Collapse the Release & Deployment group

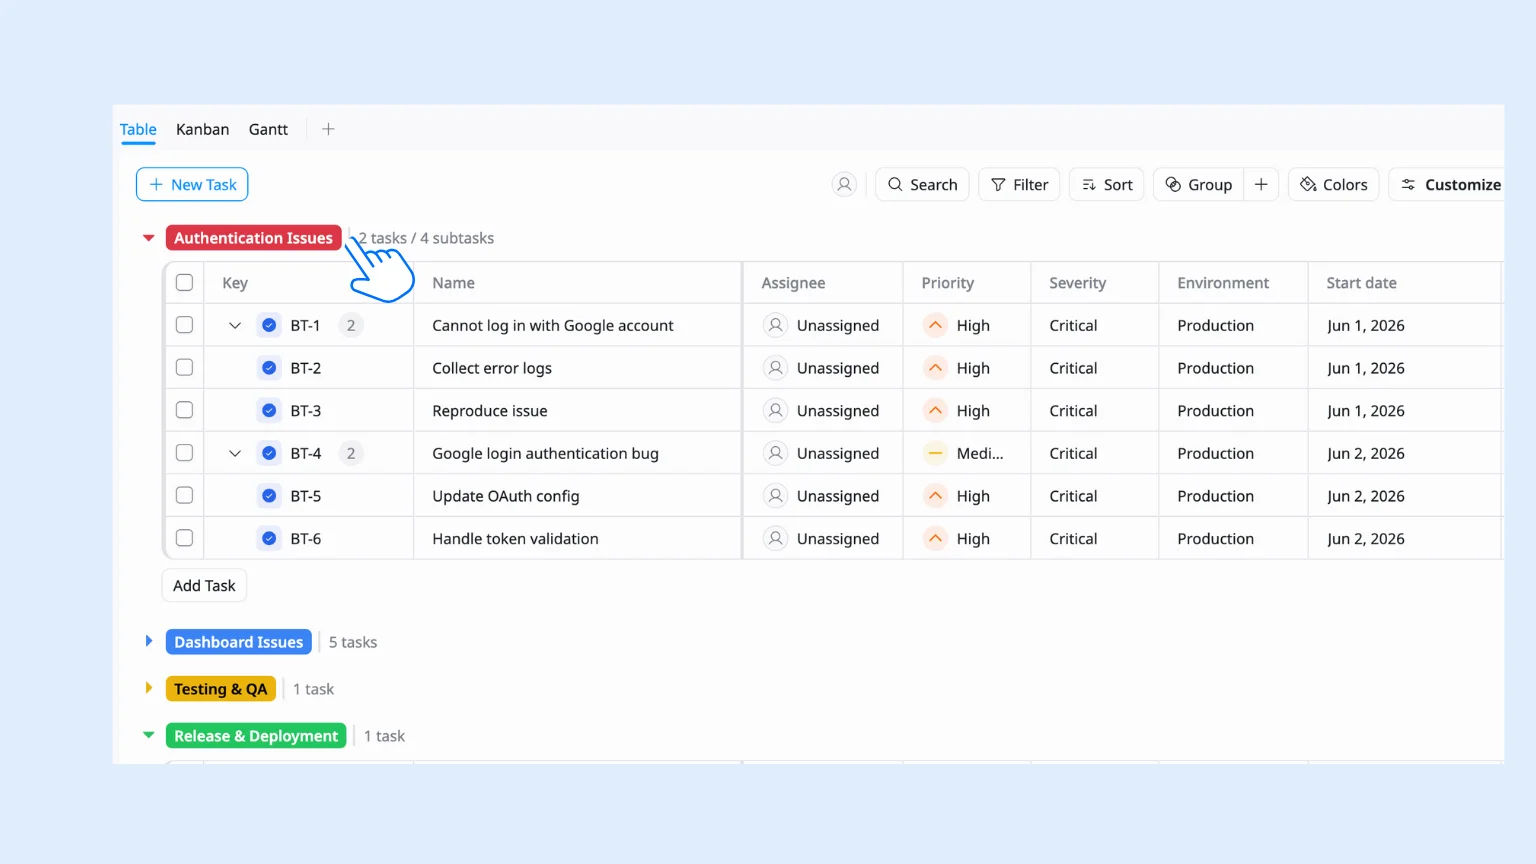149,735
